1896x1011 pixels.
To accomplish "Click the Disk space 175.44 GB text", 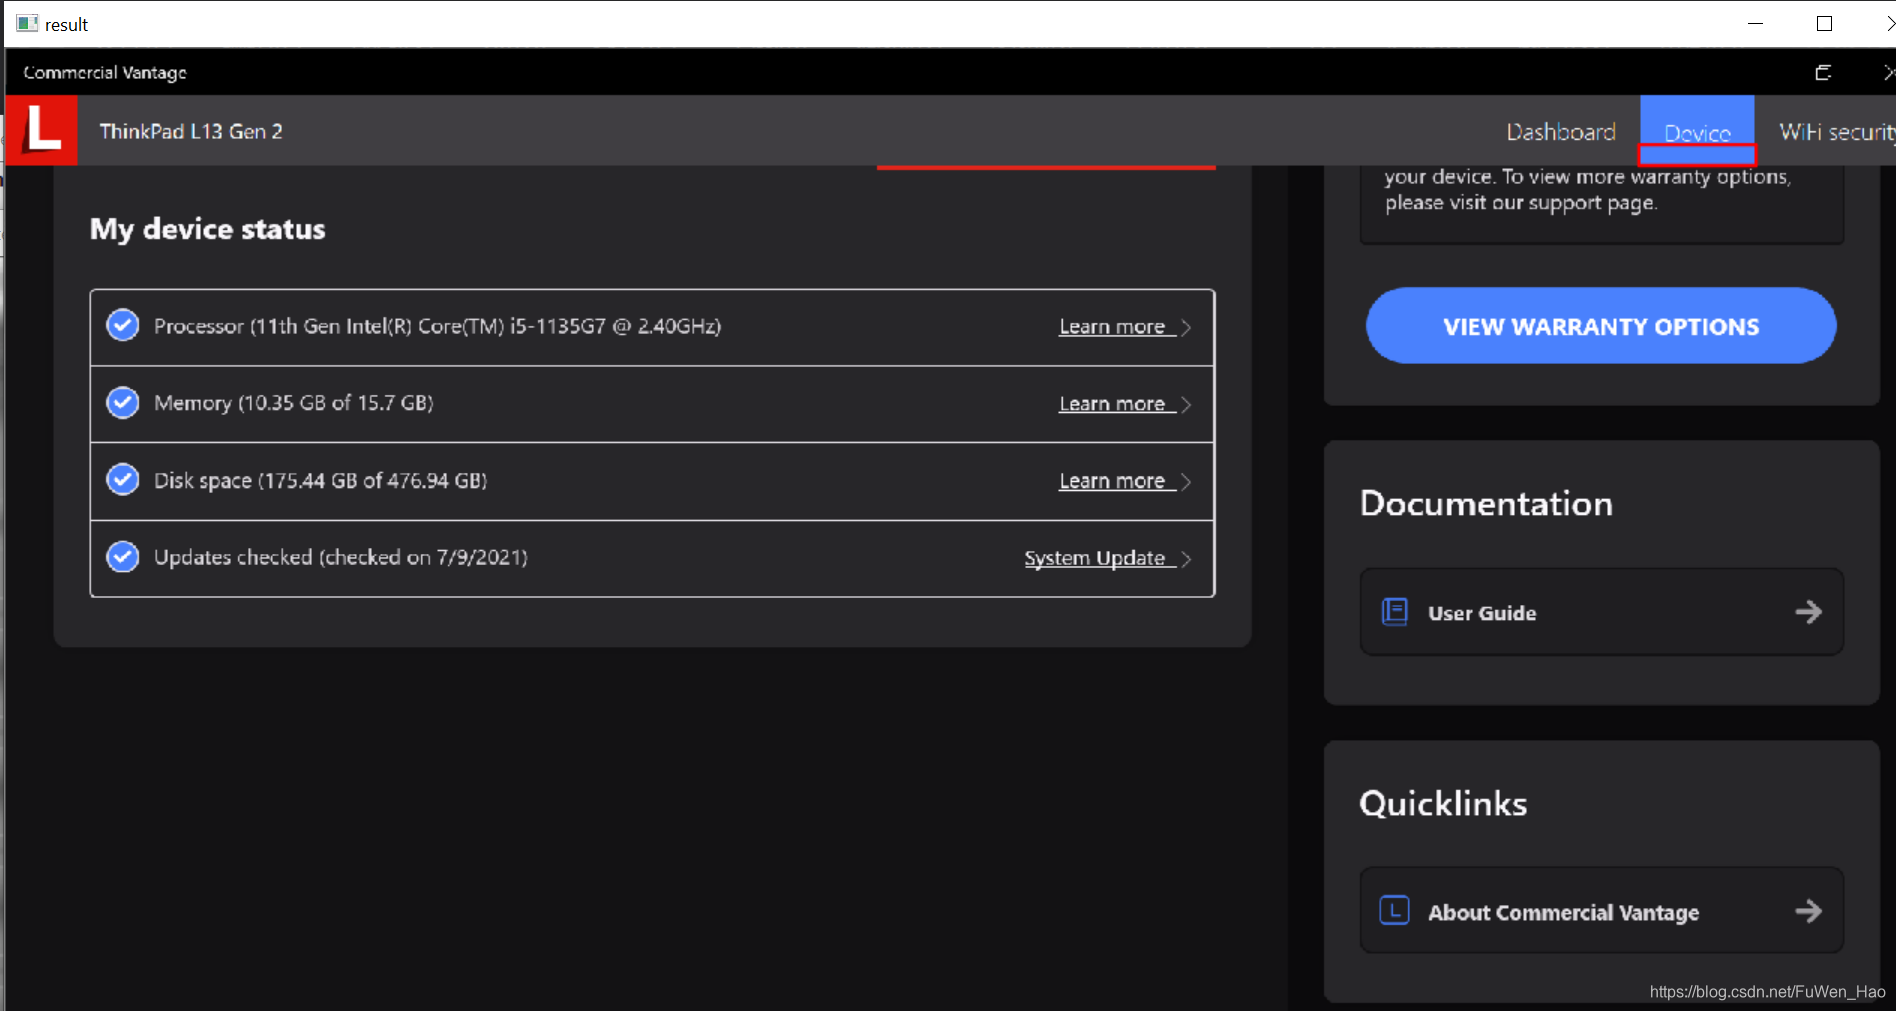I will (x=320, y=480).
